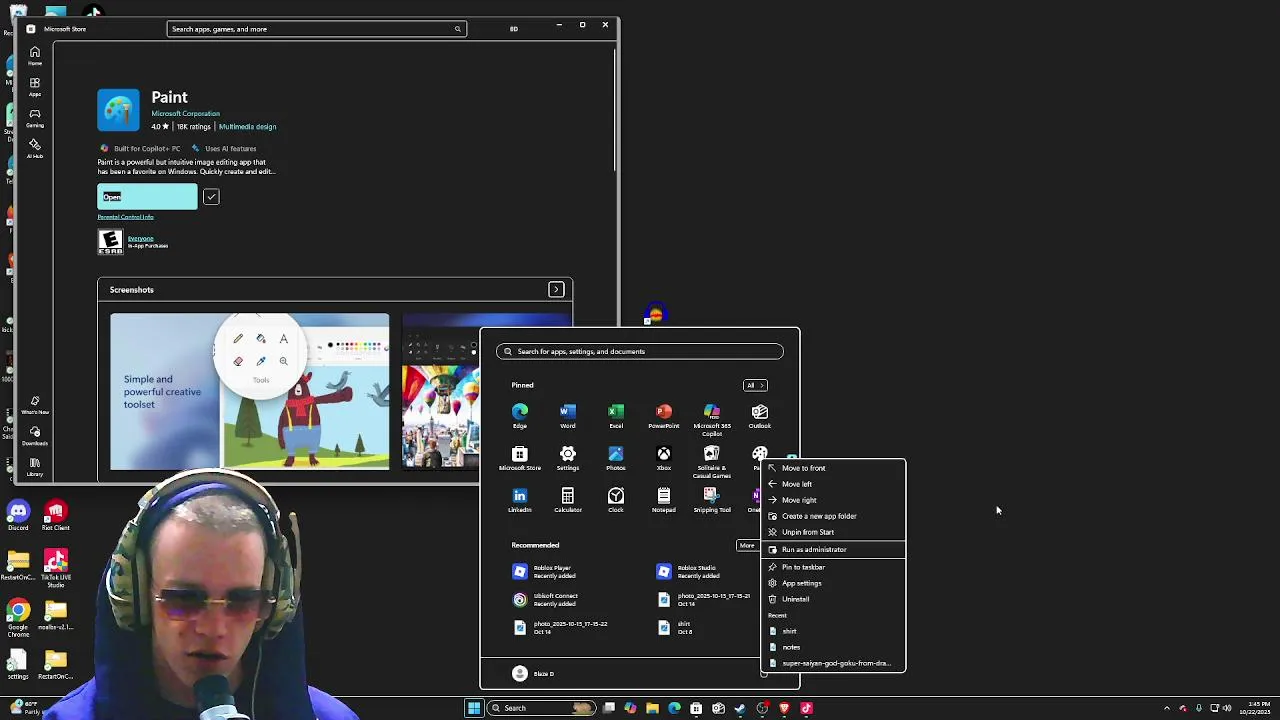
Task: Select Create a new app folder
Action: click(833, 516)
